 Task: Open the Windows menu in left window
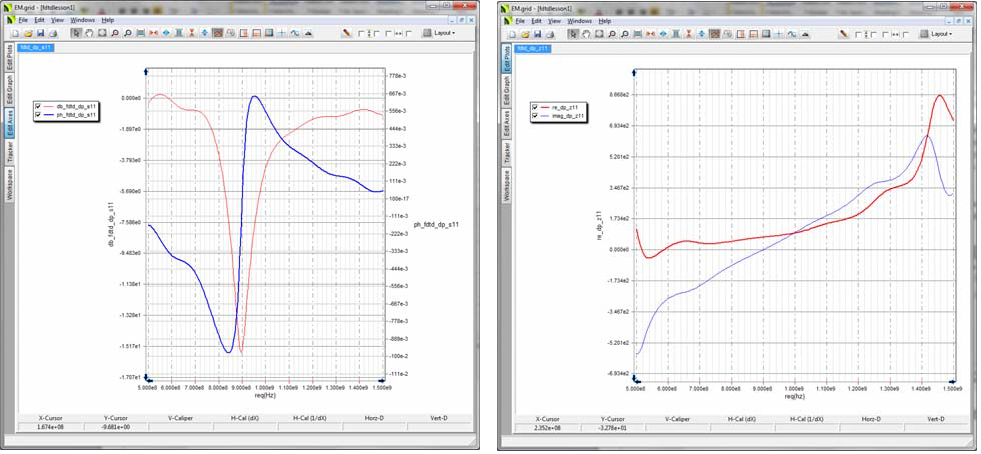coord(83,20)
